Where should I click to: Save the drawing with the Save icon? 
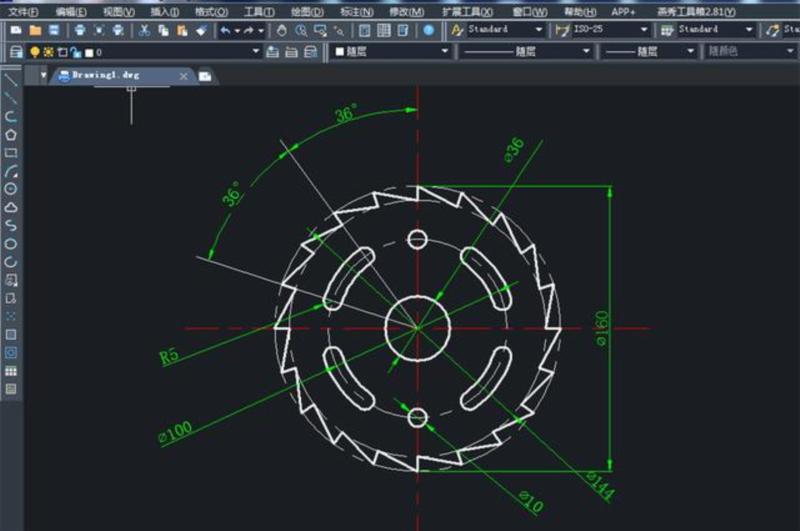pos(54,31)
